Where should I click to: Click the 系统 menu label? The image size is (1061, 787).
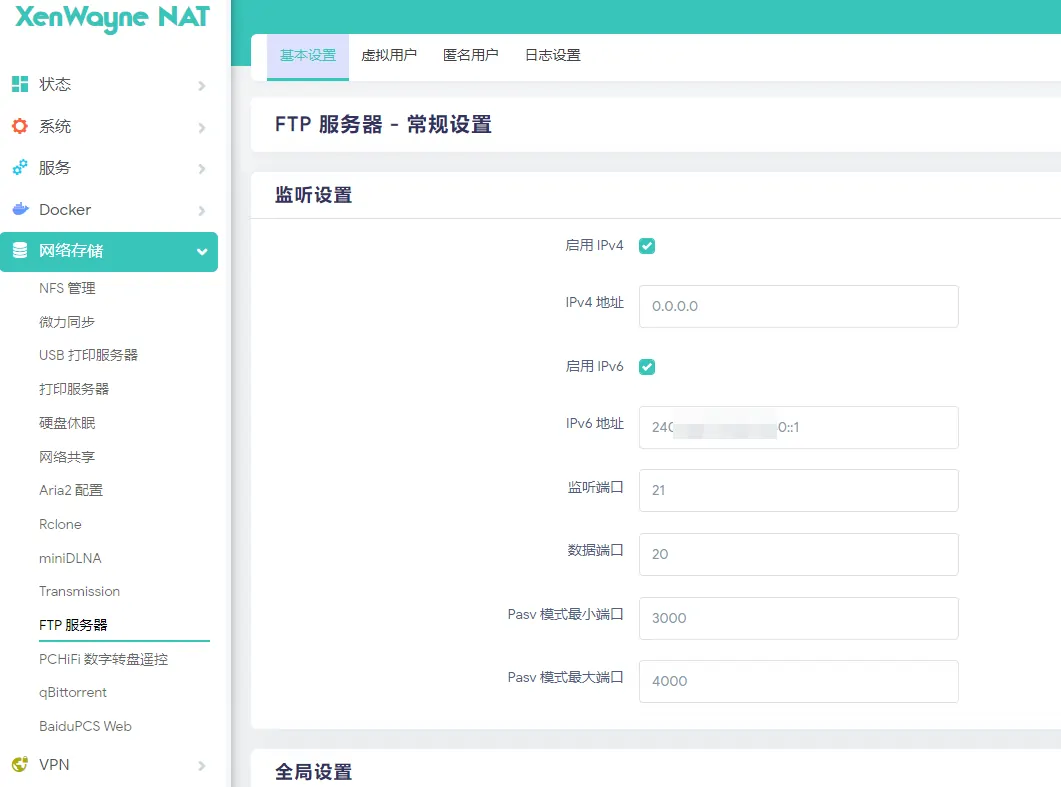pyautogui.click(x=55, y=127)
